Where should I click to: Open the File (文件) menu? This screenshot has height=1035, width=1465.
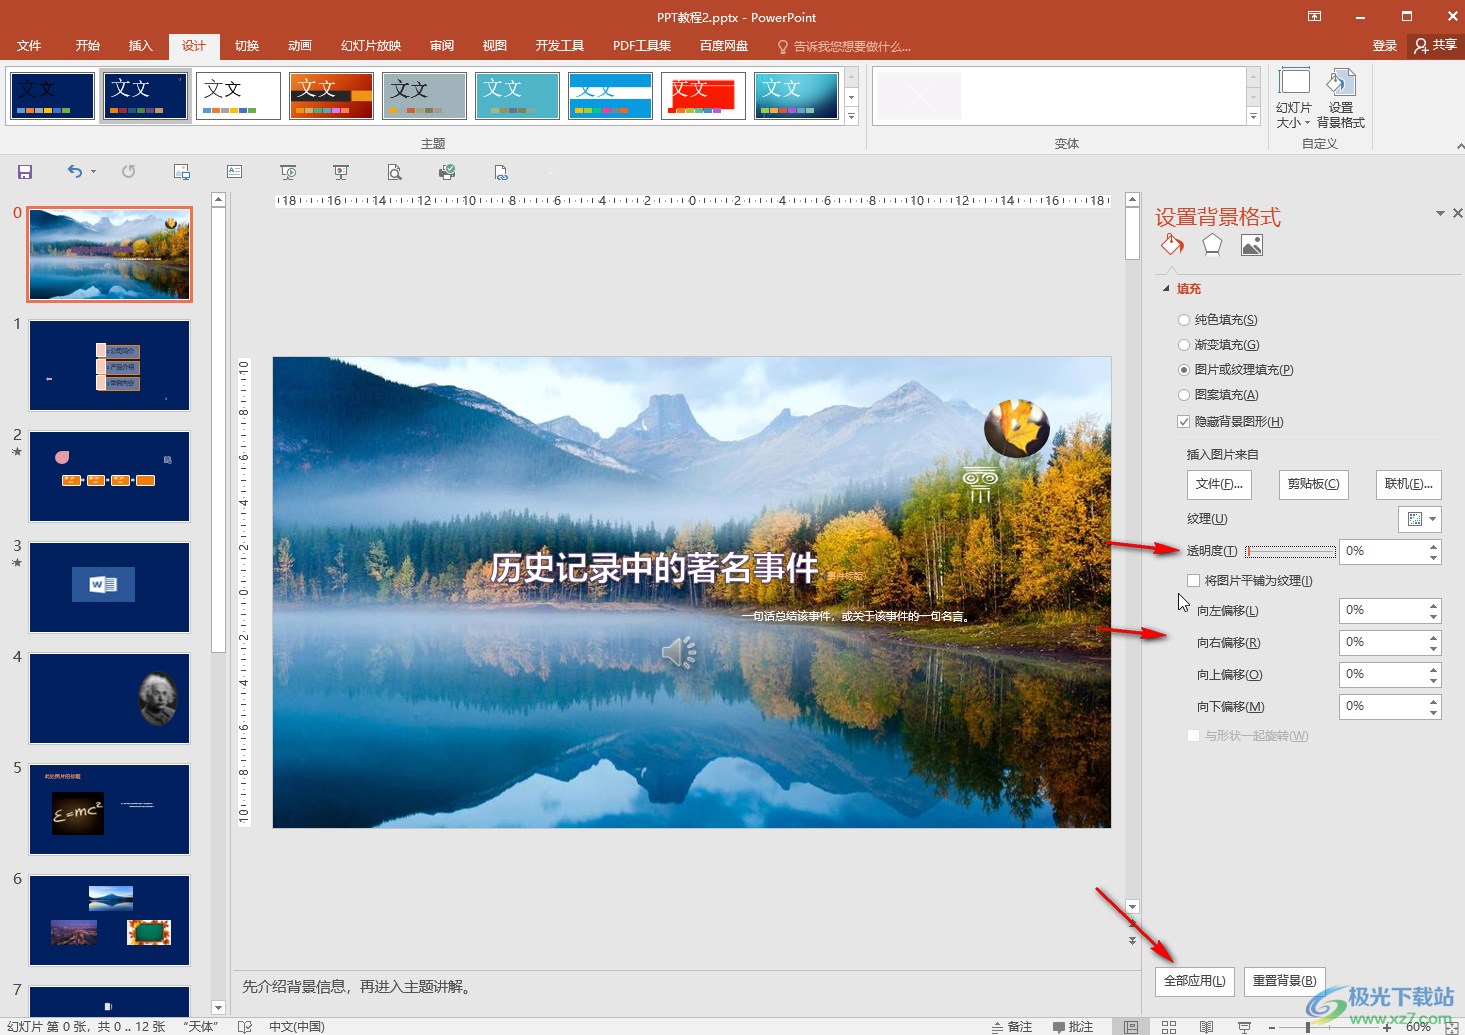(29, 46)
